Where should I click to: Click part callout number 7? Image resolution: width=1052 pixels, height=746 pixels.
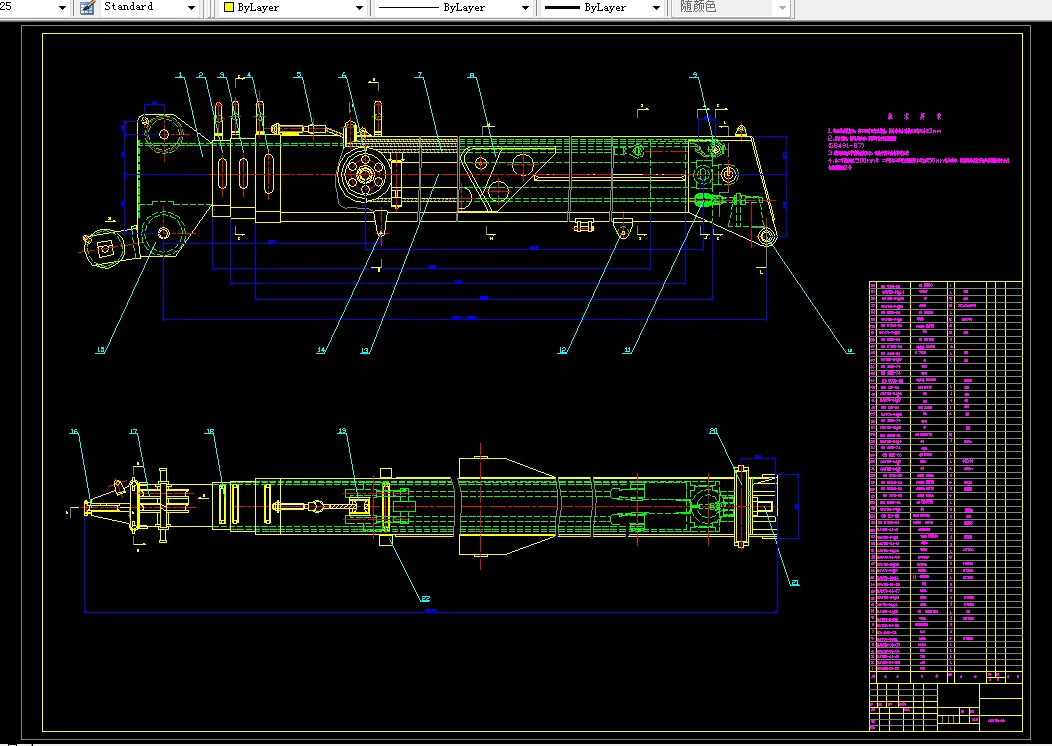tap(419, 75)
